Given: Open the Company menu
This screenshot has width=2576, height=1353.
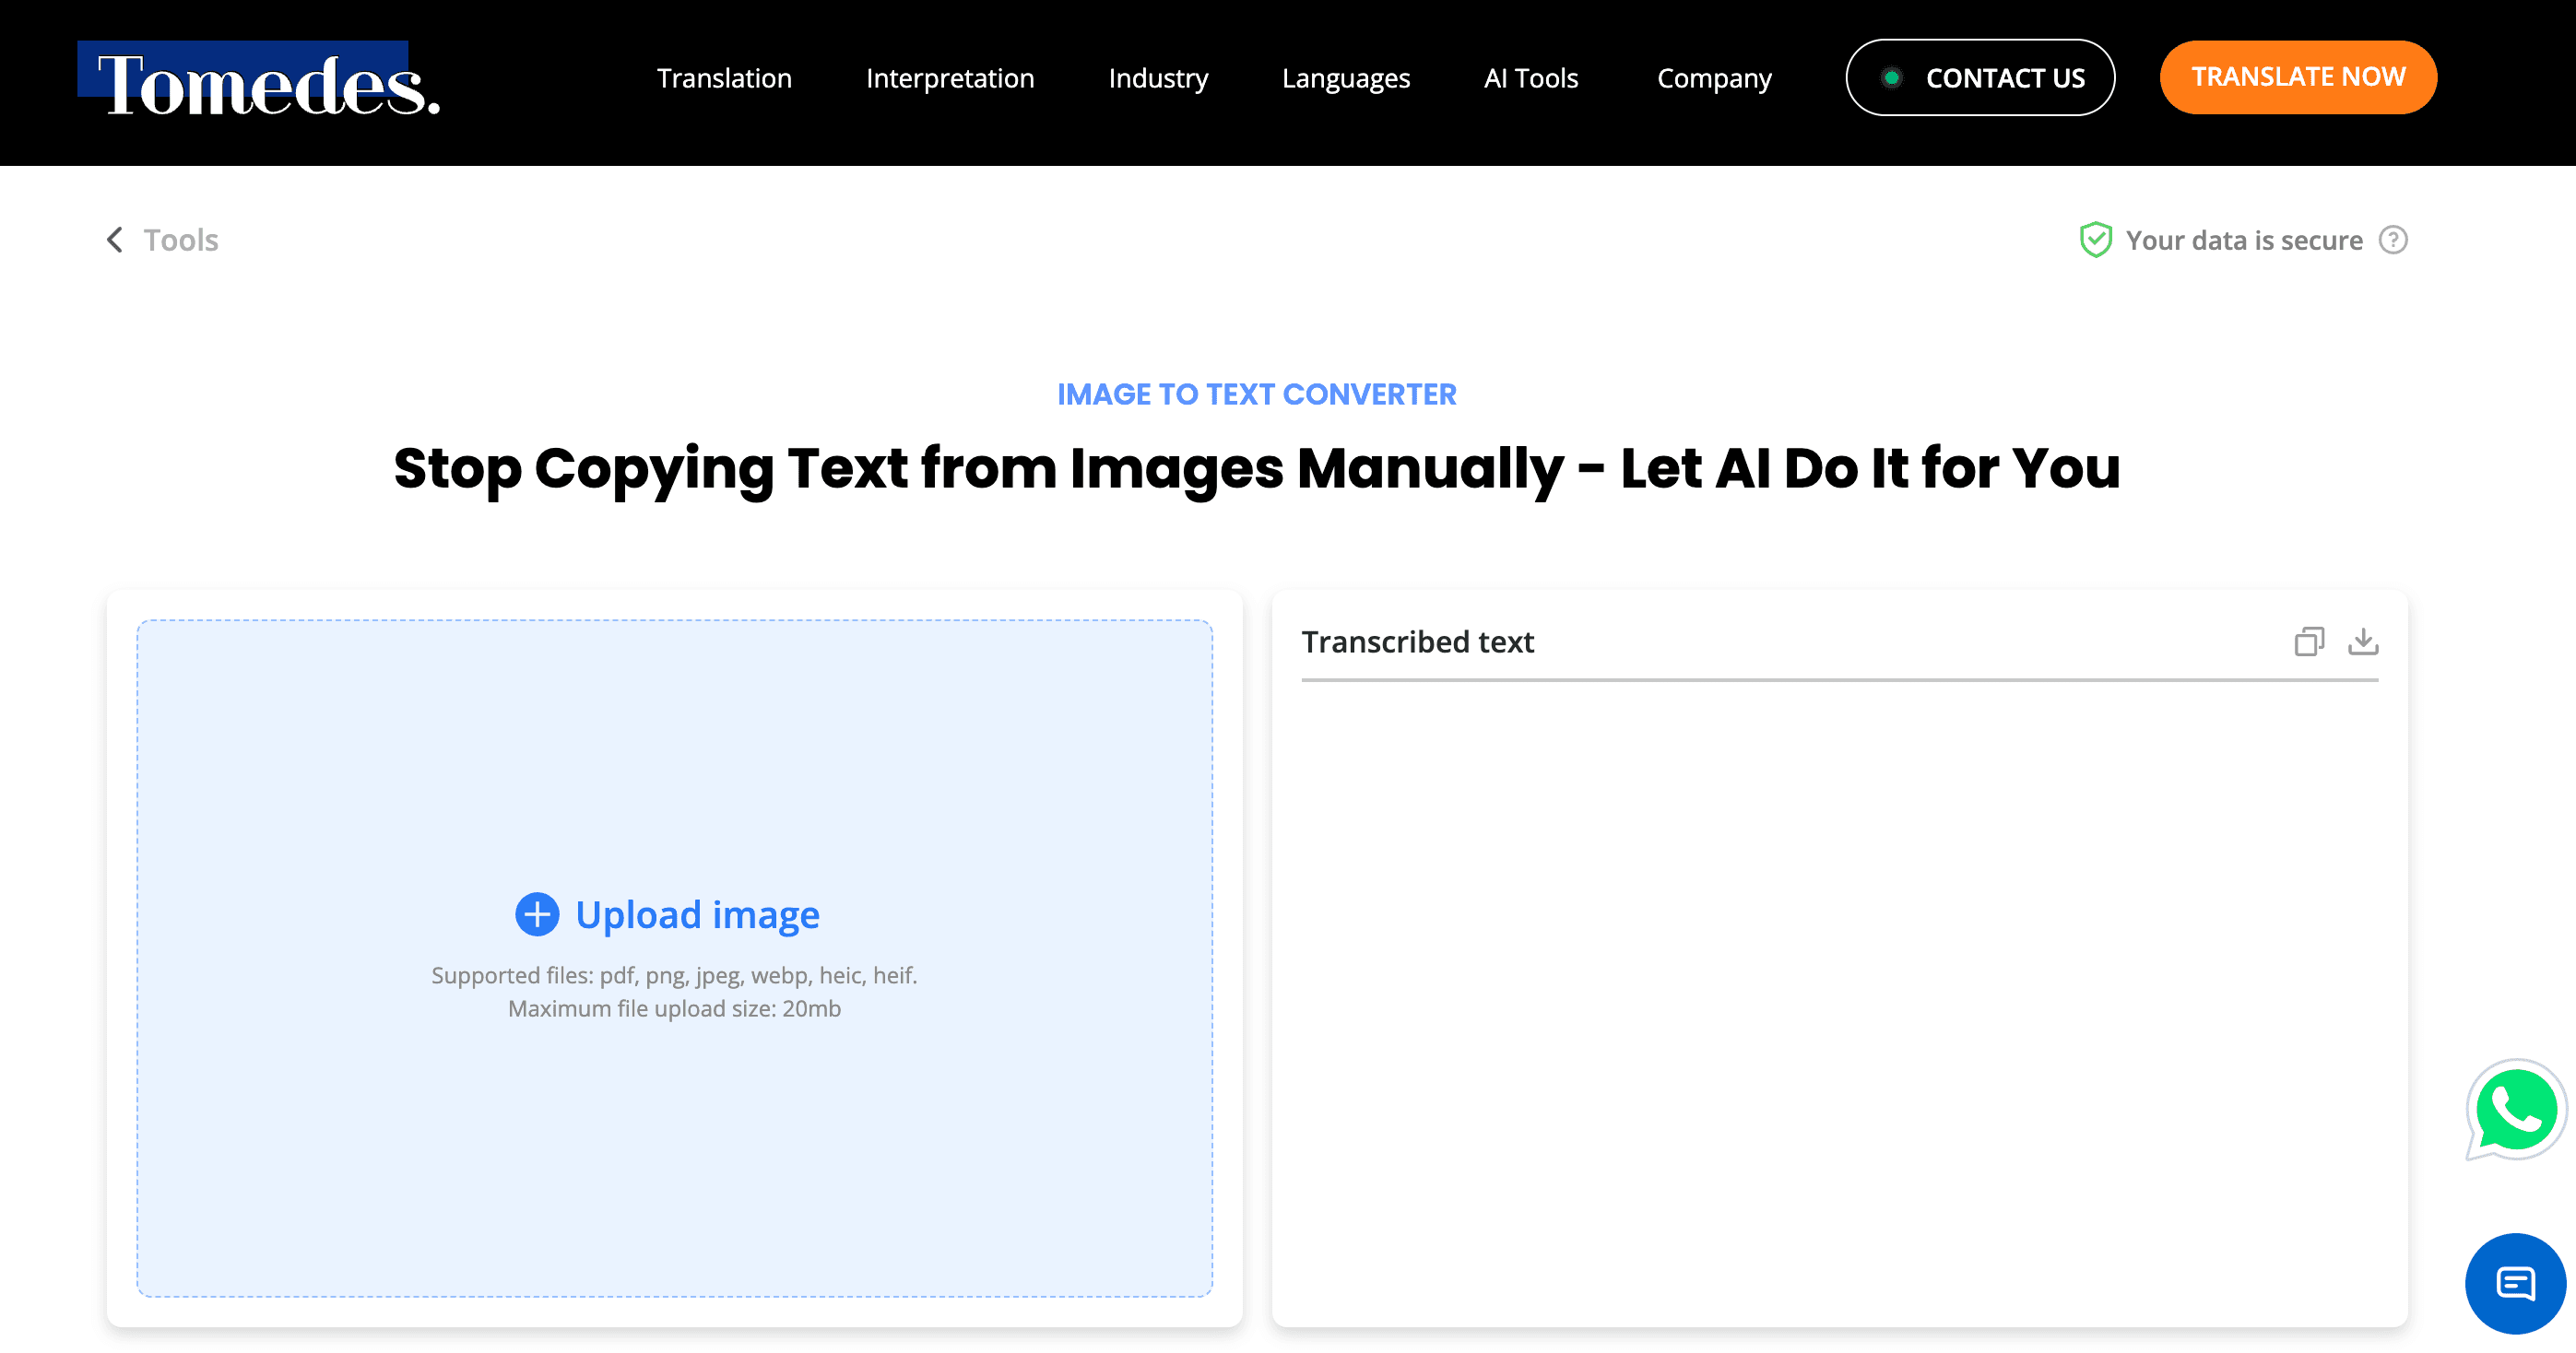Looking at the screenshot, I should 1714,78.
